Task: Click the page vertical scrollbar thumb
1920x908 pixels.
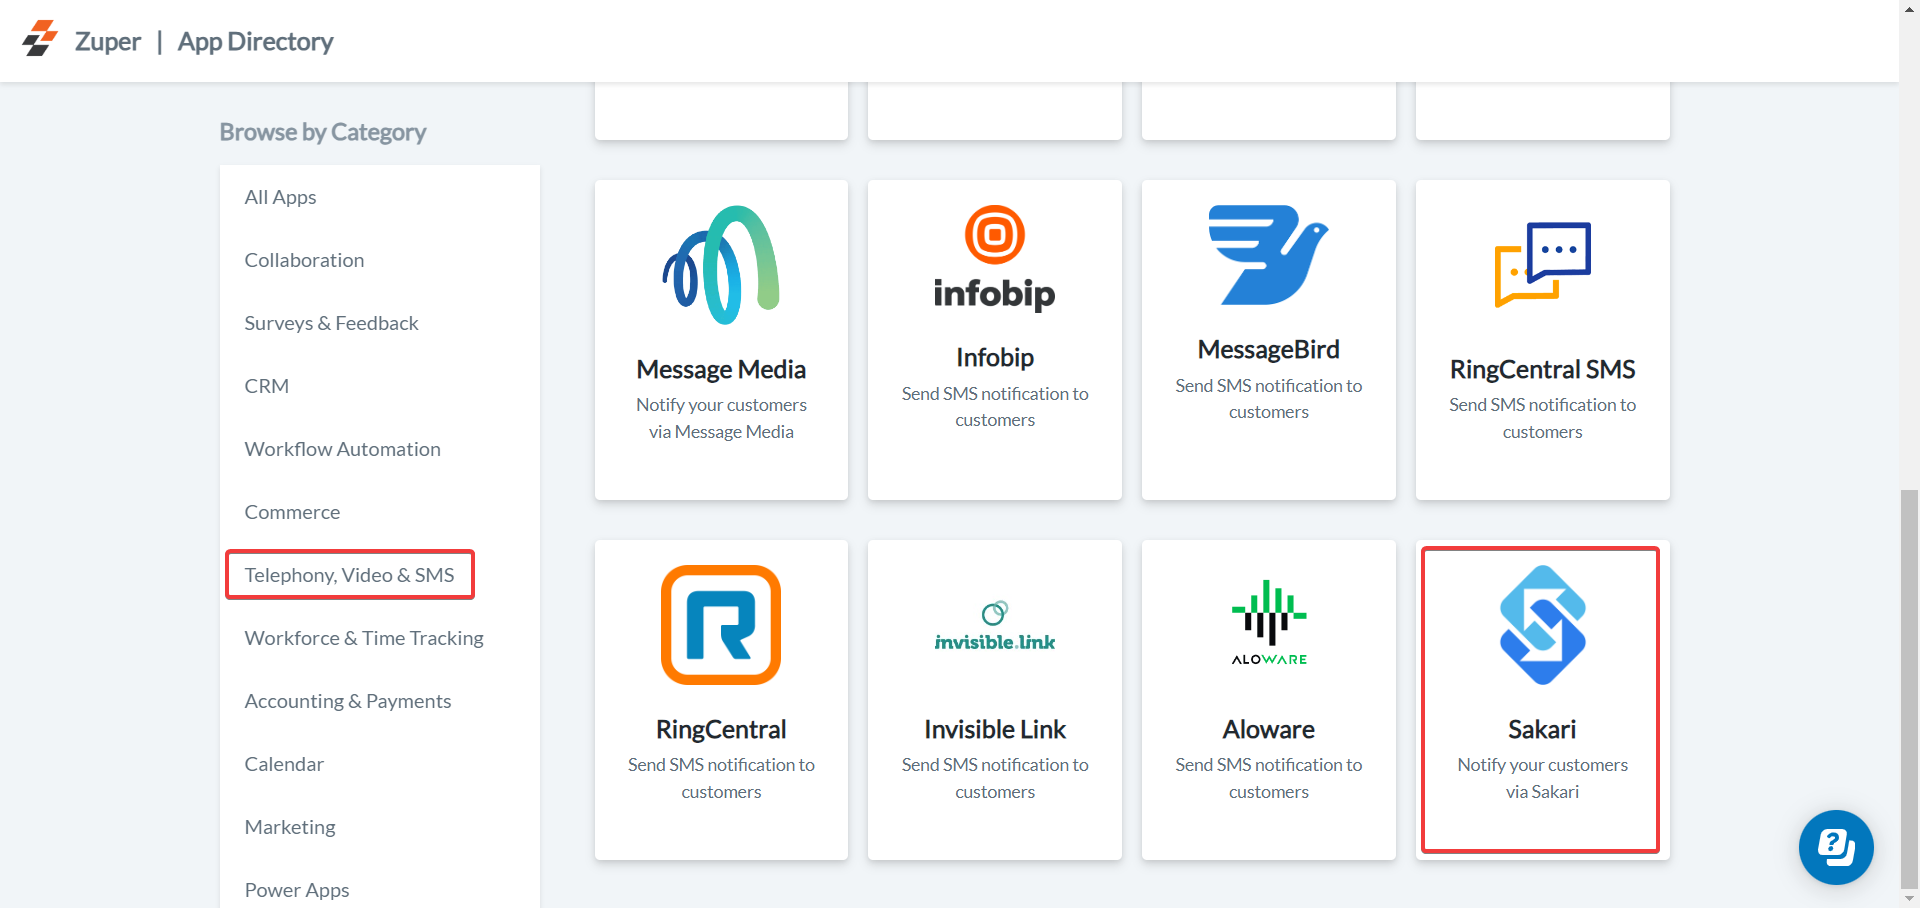Action: (1909, 688)
